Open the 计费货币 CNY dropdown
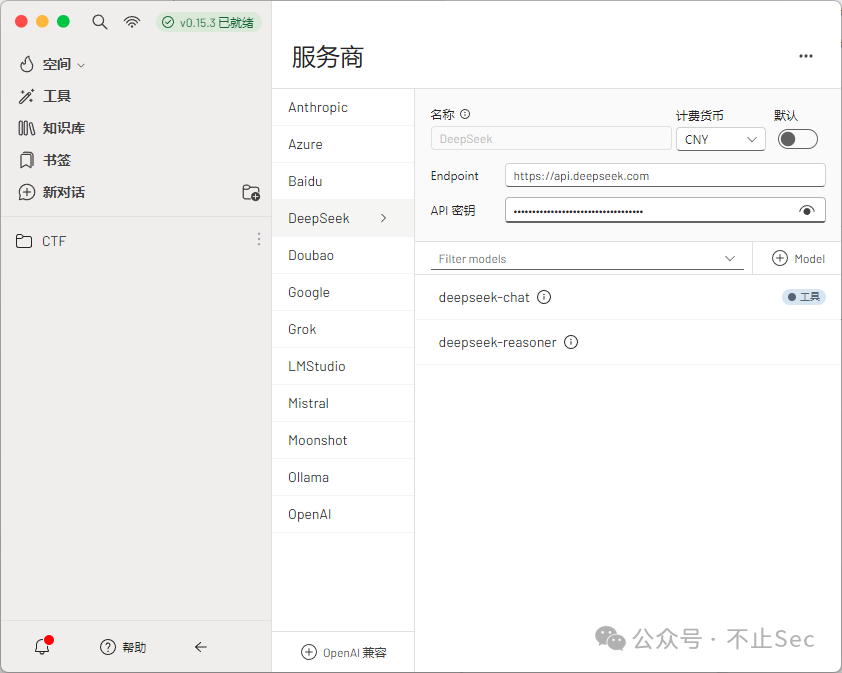This screenshot has height=673, width=842. tap(720, 139)
